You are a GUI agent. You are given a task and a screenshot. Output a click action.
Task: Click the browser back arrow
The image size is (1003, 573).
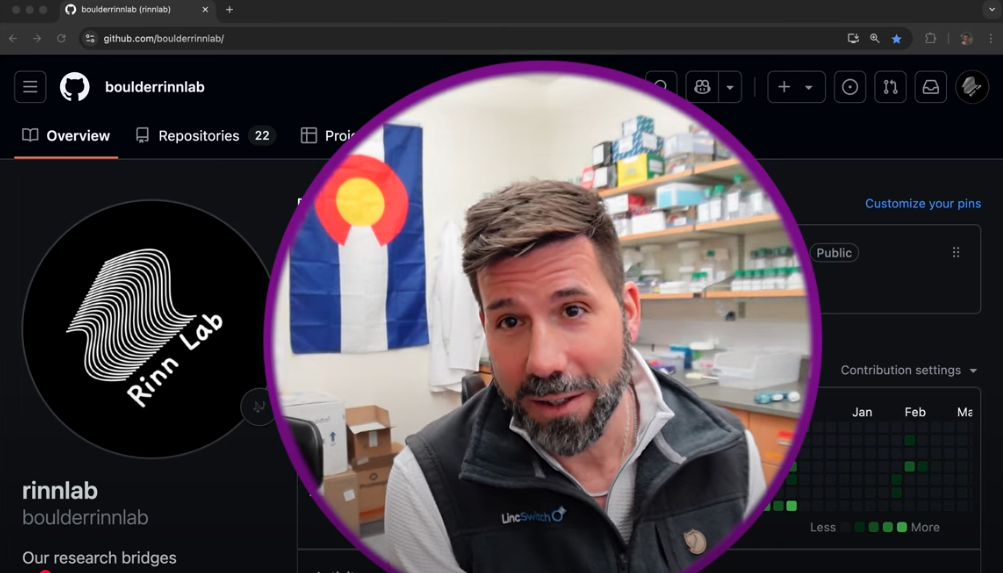point(13,38)
